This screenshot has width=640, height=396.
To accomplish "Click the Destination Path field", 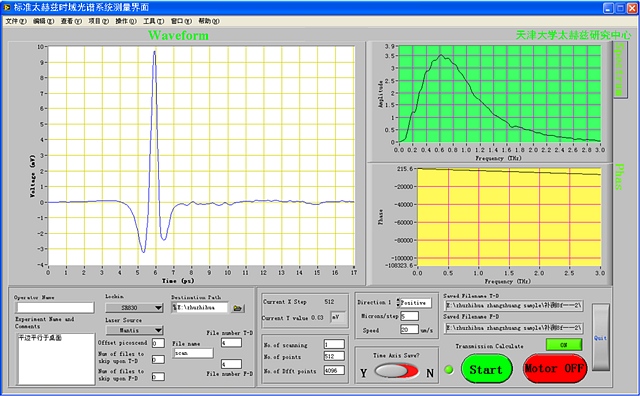I will [x=200, y=308].
